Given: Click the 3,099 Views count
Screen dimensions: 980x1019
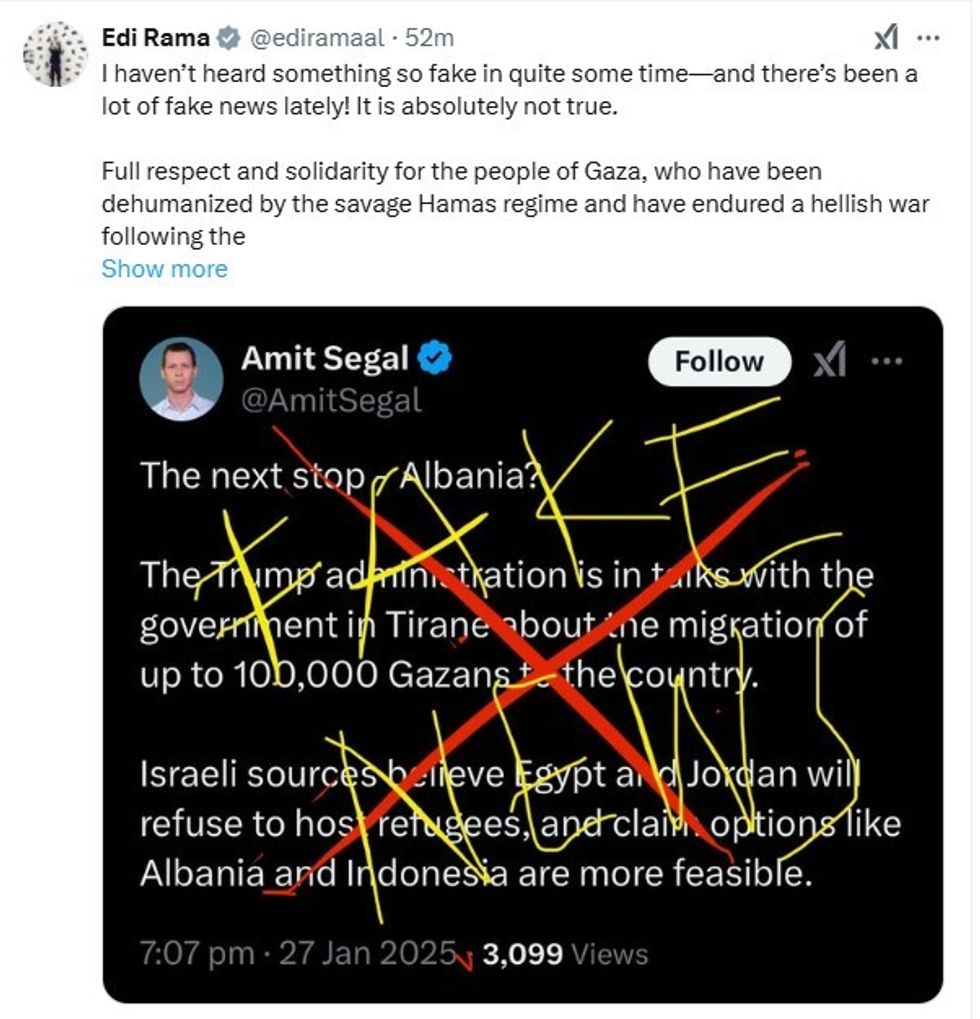Looking at the screenshot, I should pos(565,954).
